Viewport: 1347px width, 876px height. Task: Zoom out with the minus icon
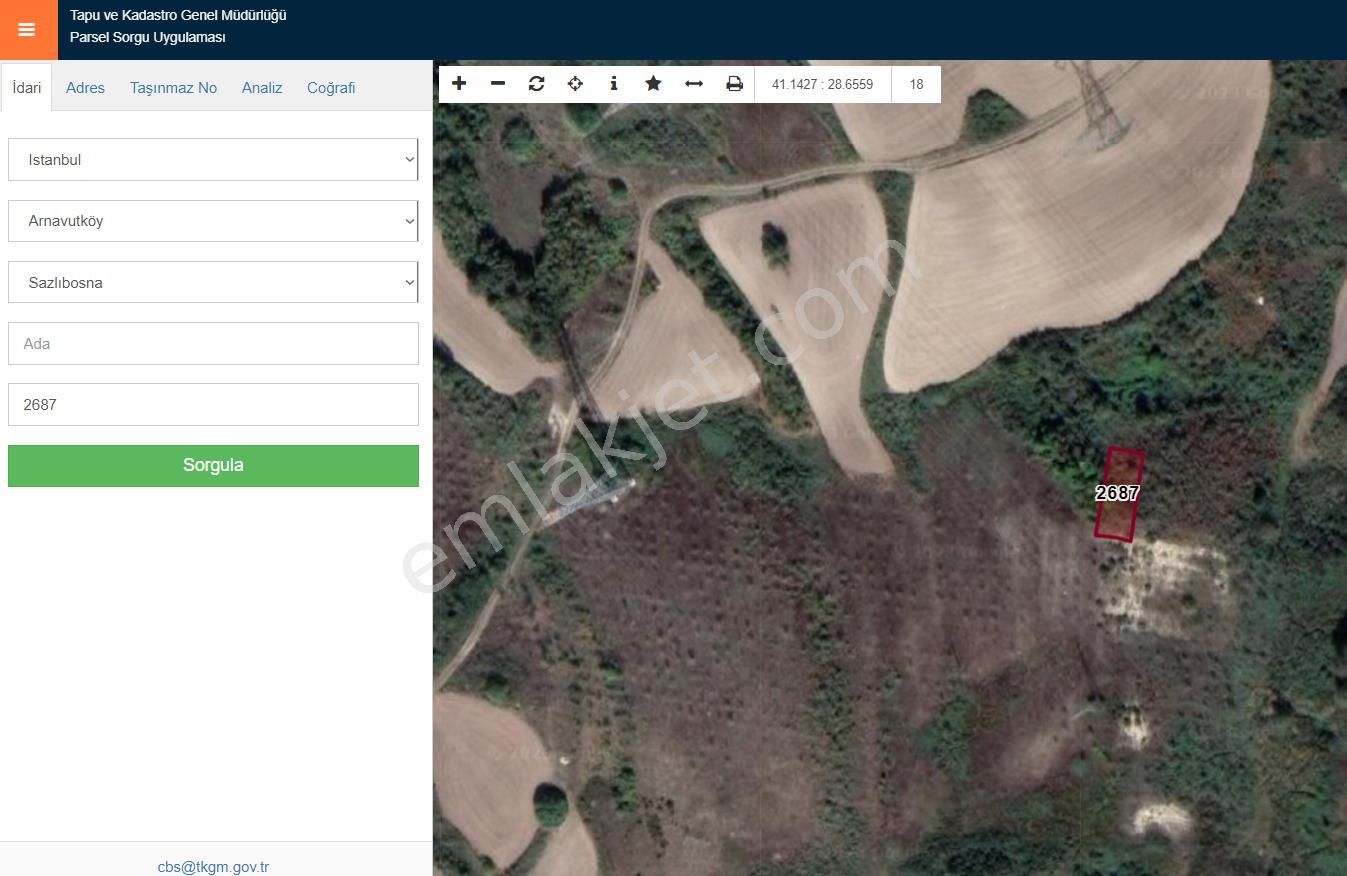(498, 84)
